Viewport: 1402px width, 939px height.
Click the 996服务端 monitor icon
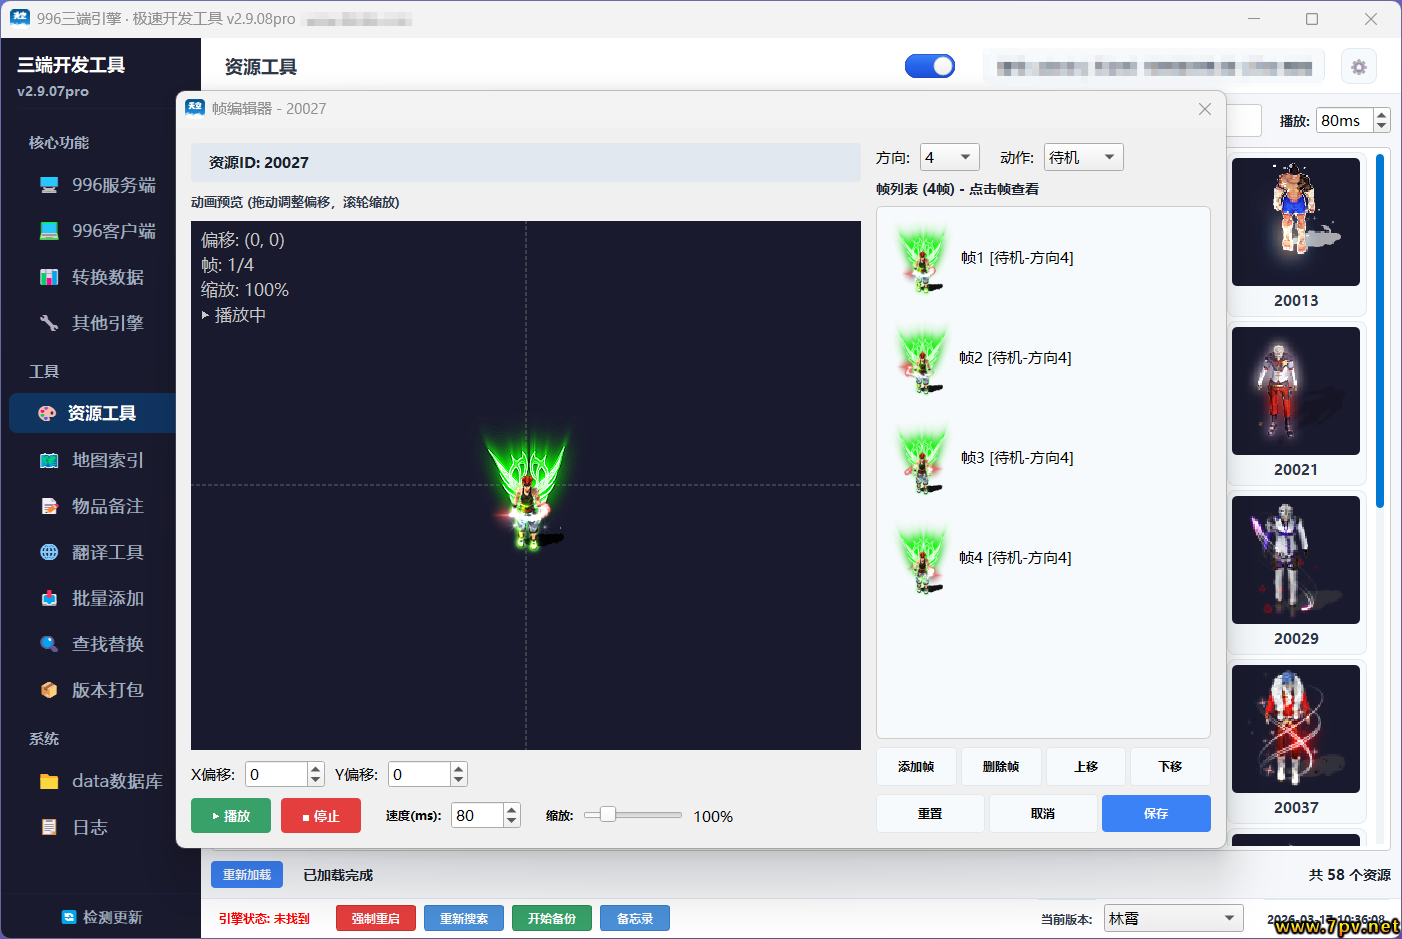[49, 185]
